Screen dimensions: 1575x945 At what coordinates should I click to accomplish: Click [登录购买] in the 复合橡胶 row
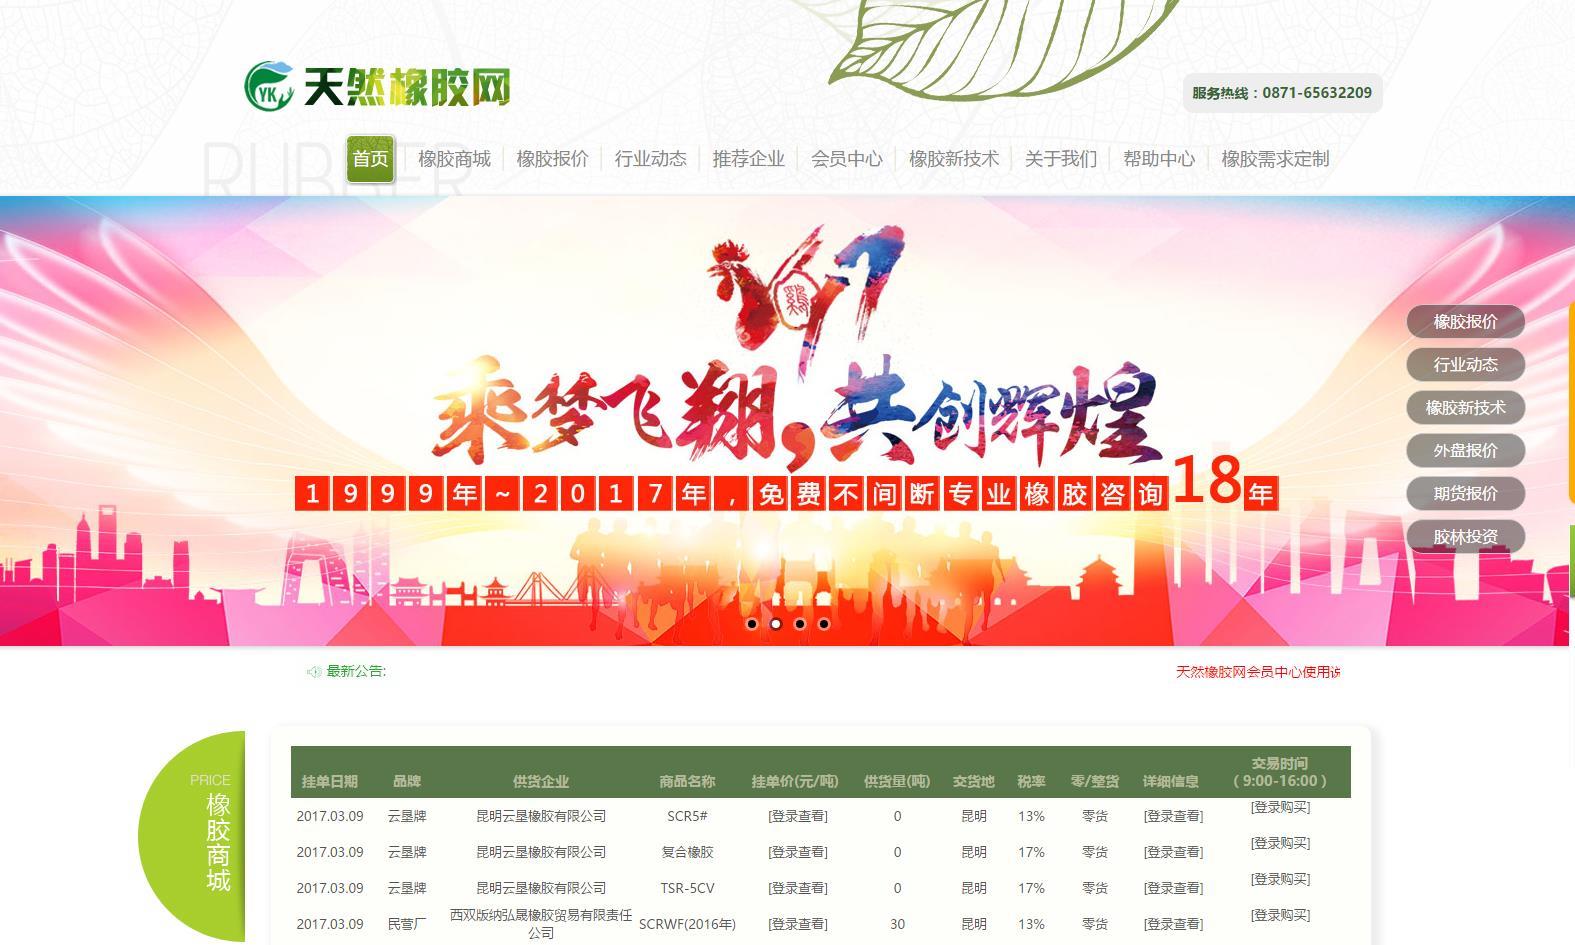[x=1279, y=843]
